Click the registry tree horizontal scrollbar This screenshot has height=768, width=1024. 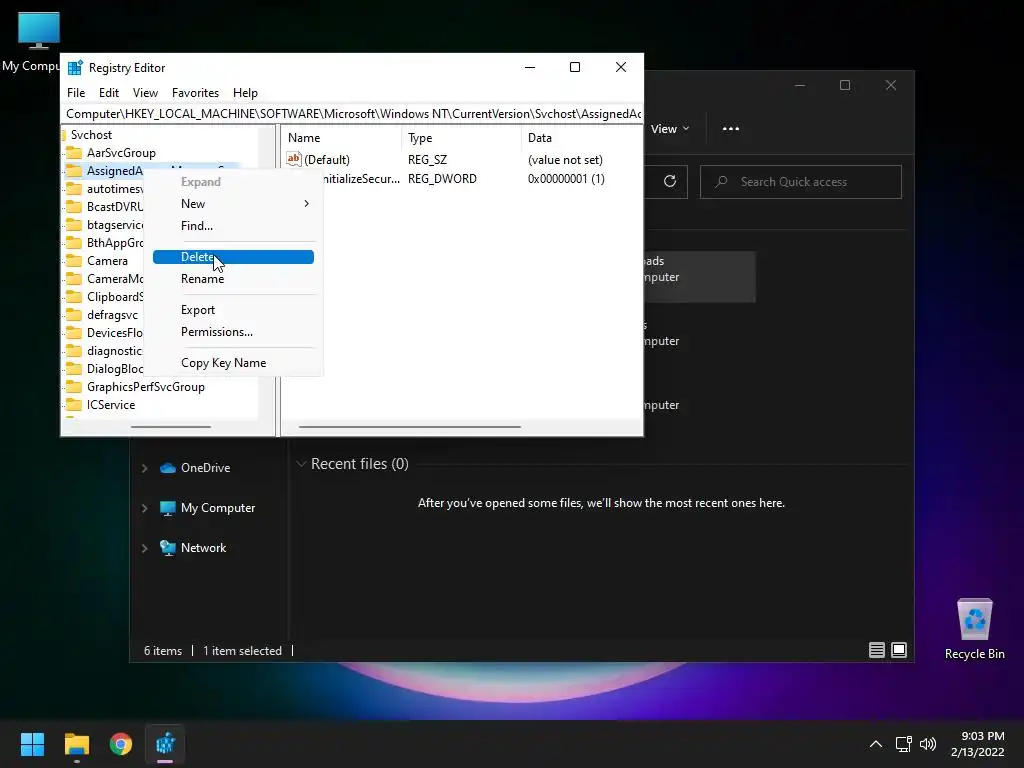coord(170,426)
